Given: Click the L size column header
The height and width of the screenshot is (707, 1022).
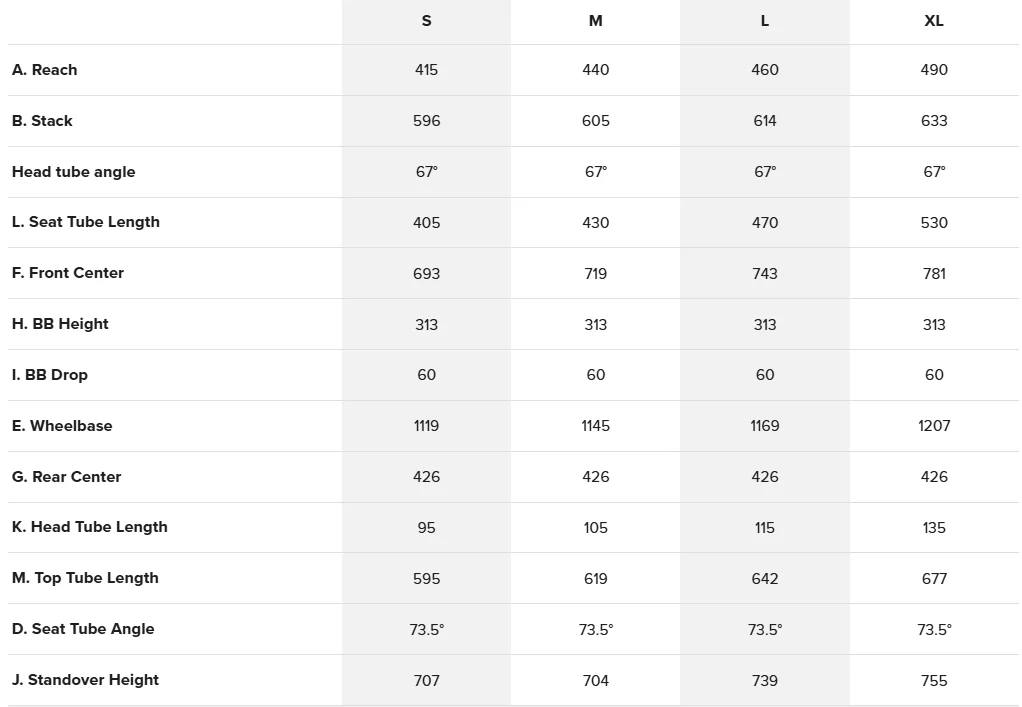Looking at the screenshot, I should pyautogui.click(x=765, y=21).
